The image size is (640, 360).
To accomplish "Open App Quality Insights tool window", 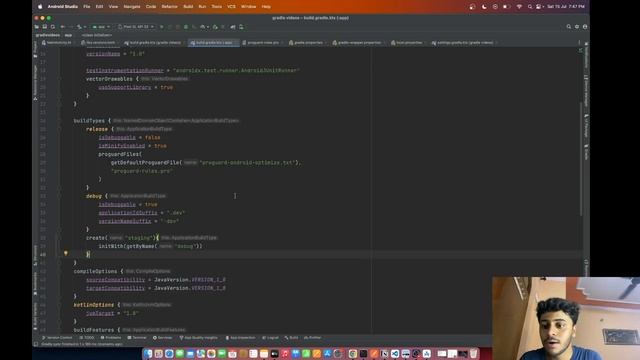I will [x=199, y=338].
